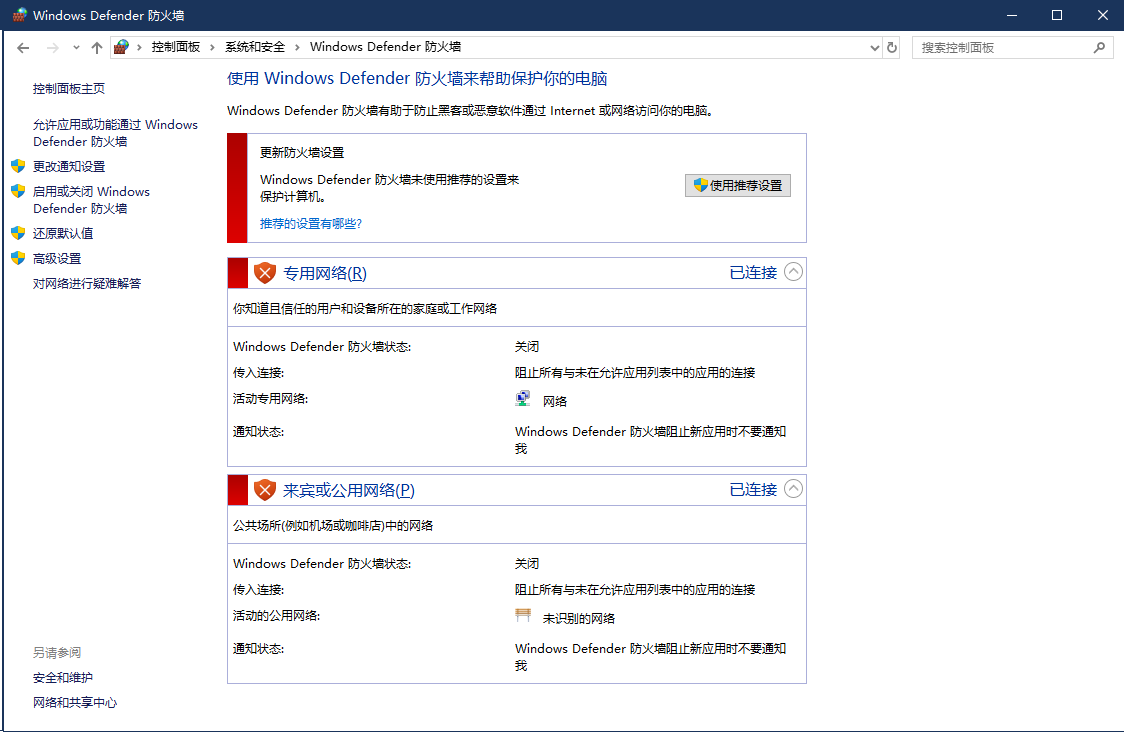Image resolution: width=1124 pixels, height=732 pixels.
Task: Click the red shield icon for 专用网络
Action: (264, 273)
